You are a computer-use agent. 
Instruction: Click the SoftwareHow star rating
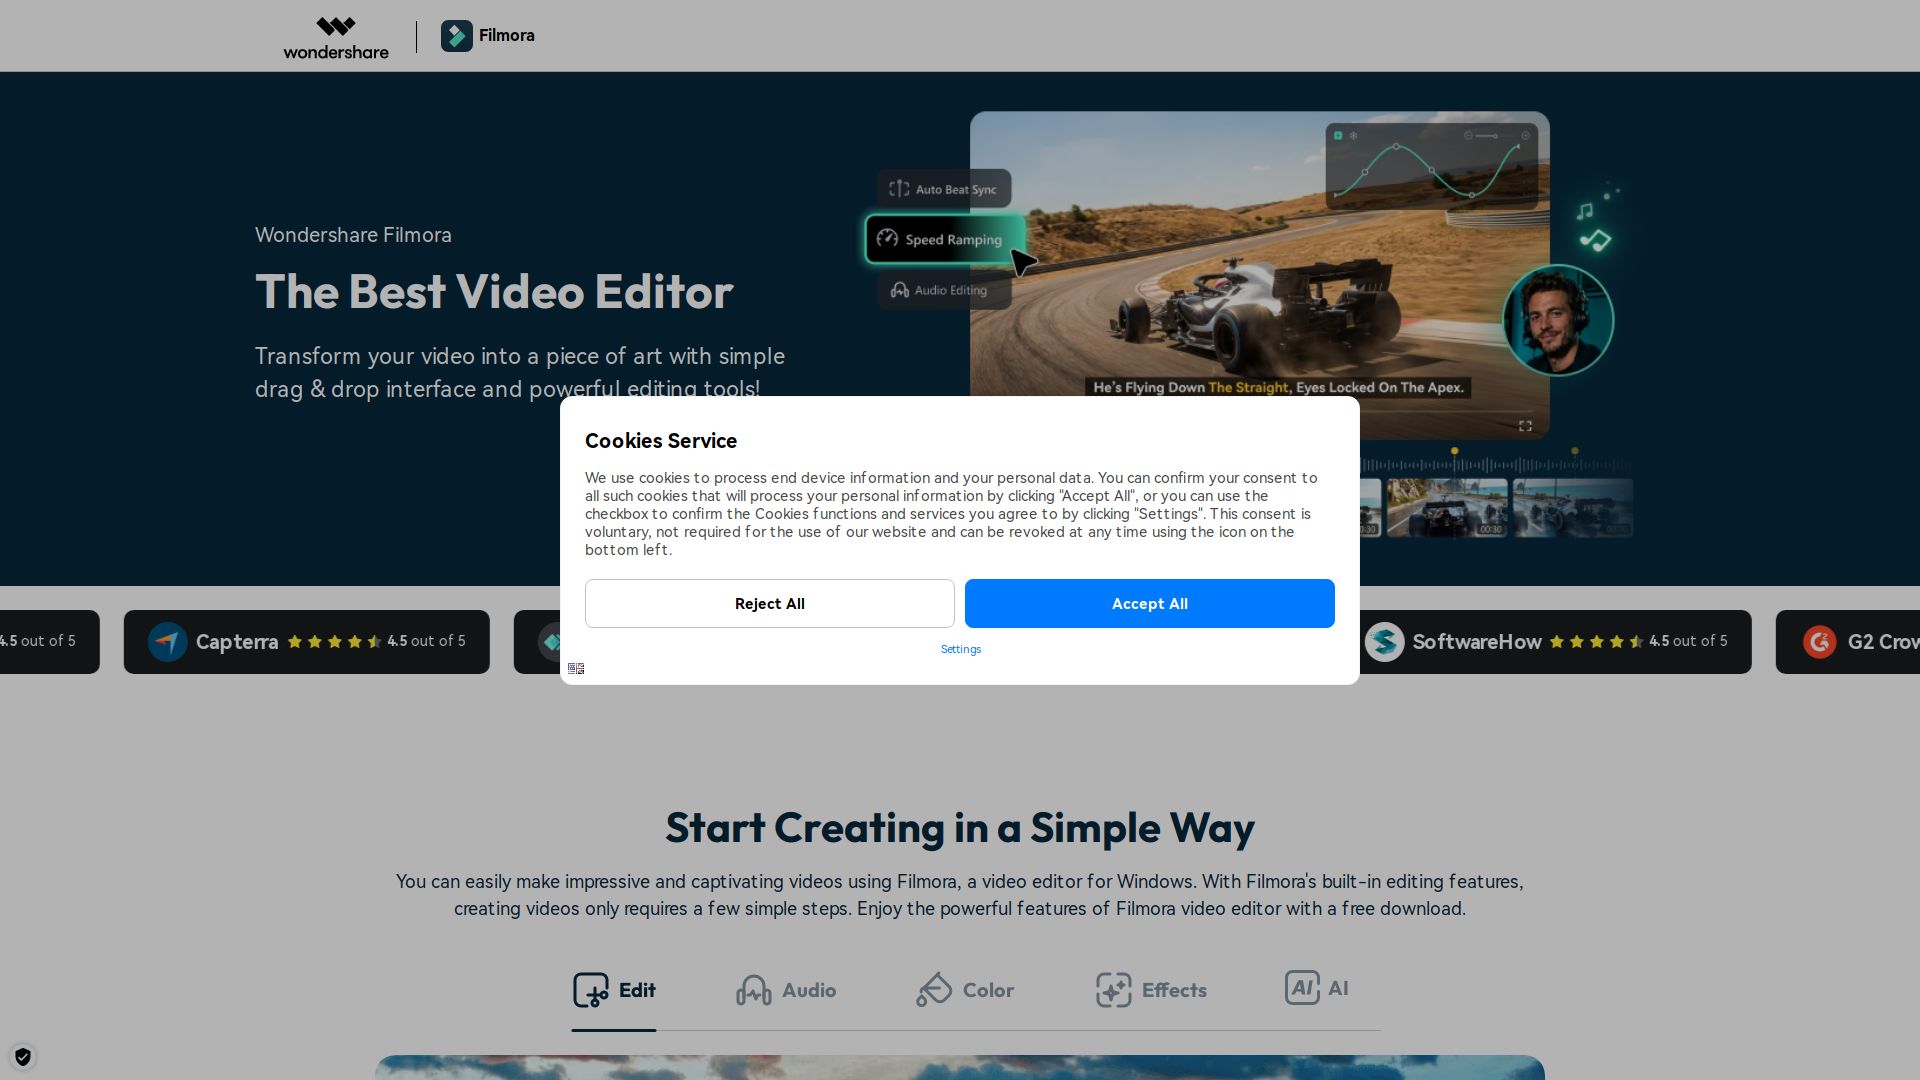(1596, 642)
